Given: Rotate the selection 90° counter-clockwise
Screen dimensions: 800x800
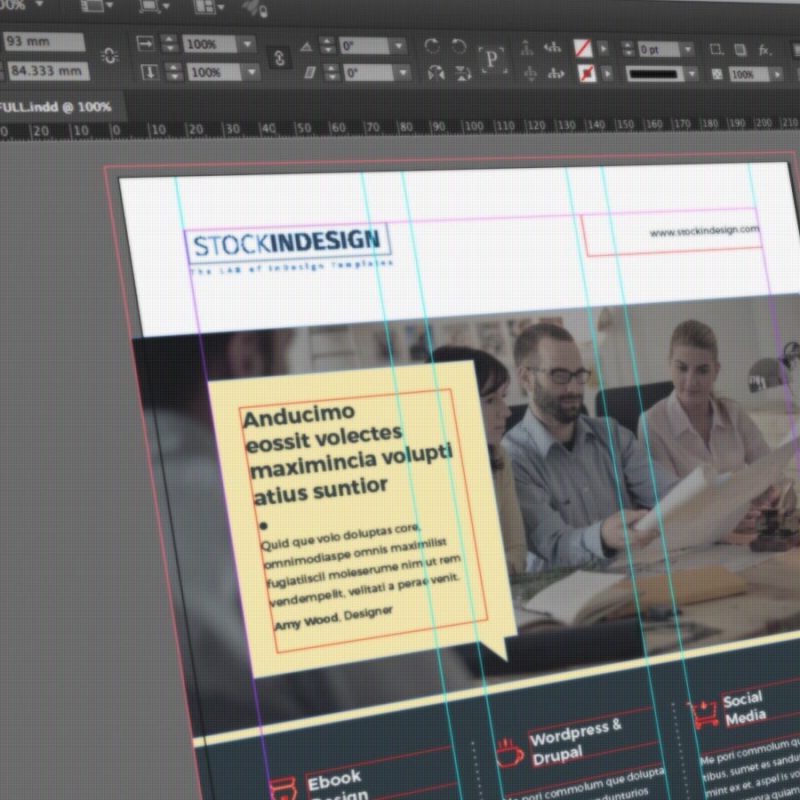Looking at the screenshot, I should click(459, 46).
